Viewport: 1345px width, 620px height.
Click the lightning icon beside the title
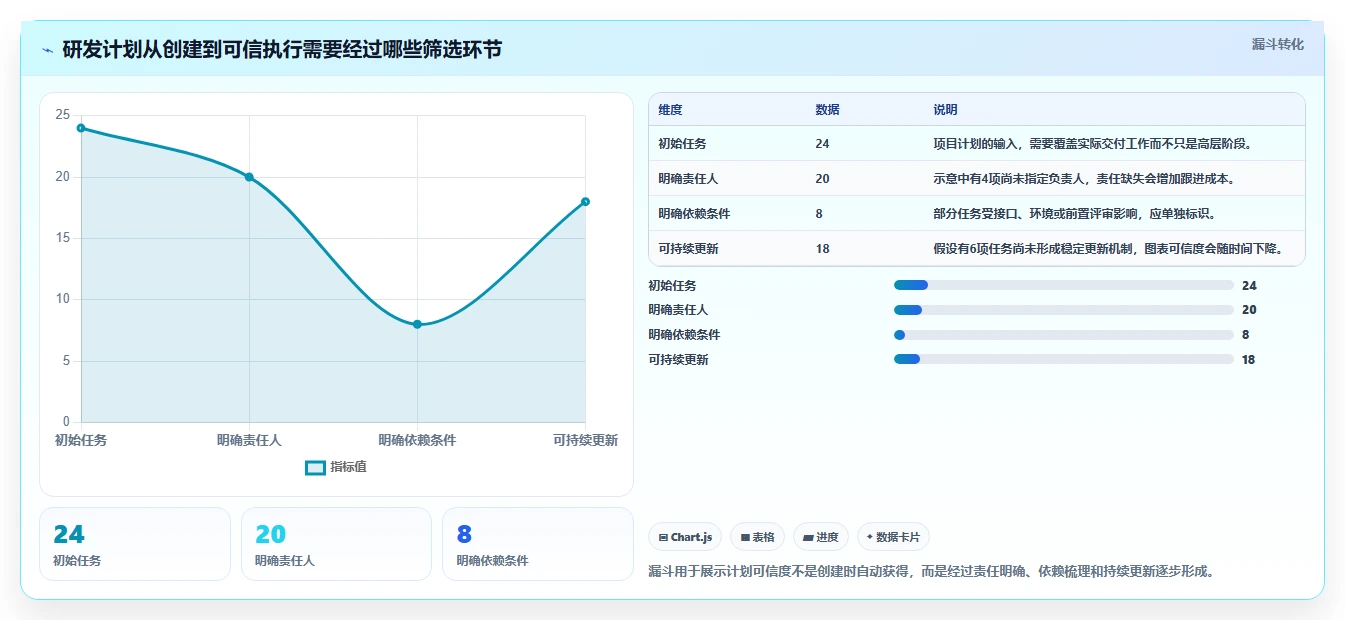(48, 50)
